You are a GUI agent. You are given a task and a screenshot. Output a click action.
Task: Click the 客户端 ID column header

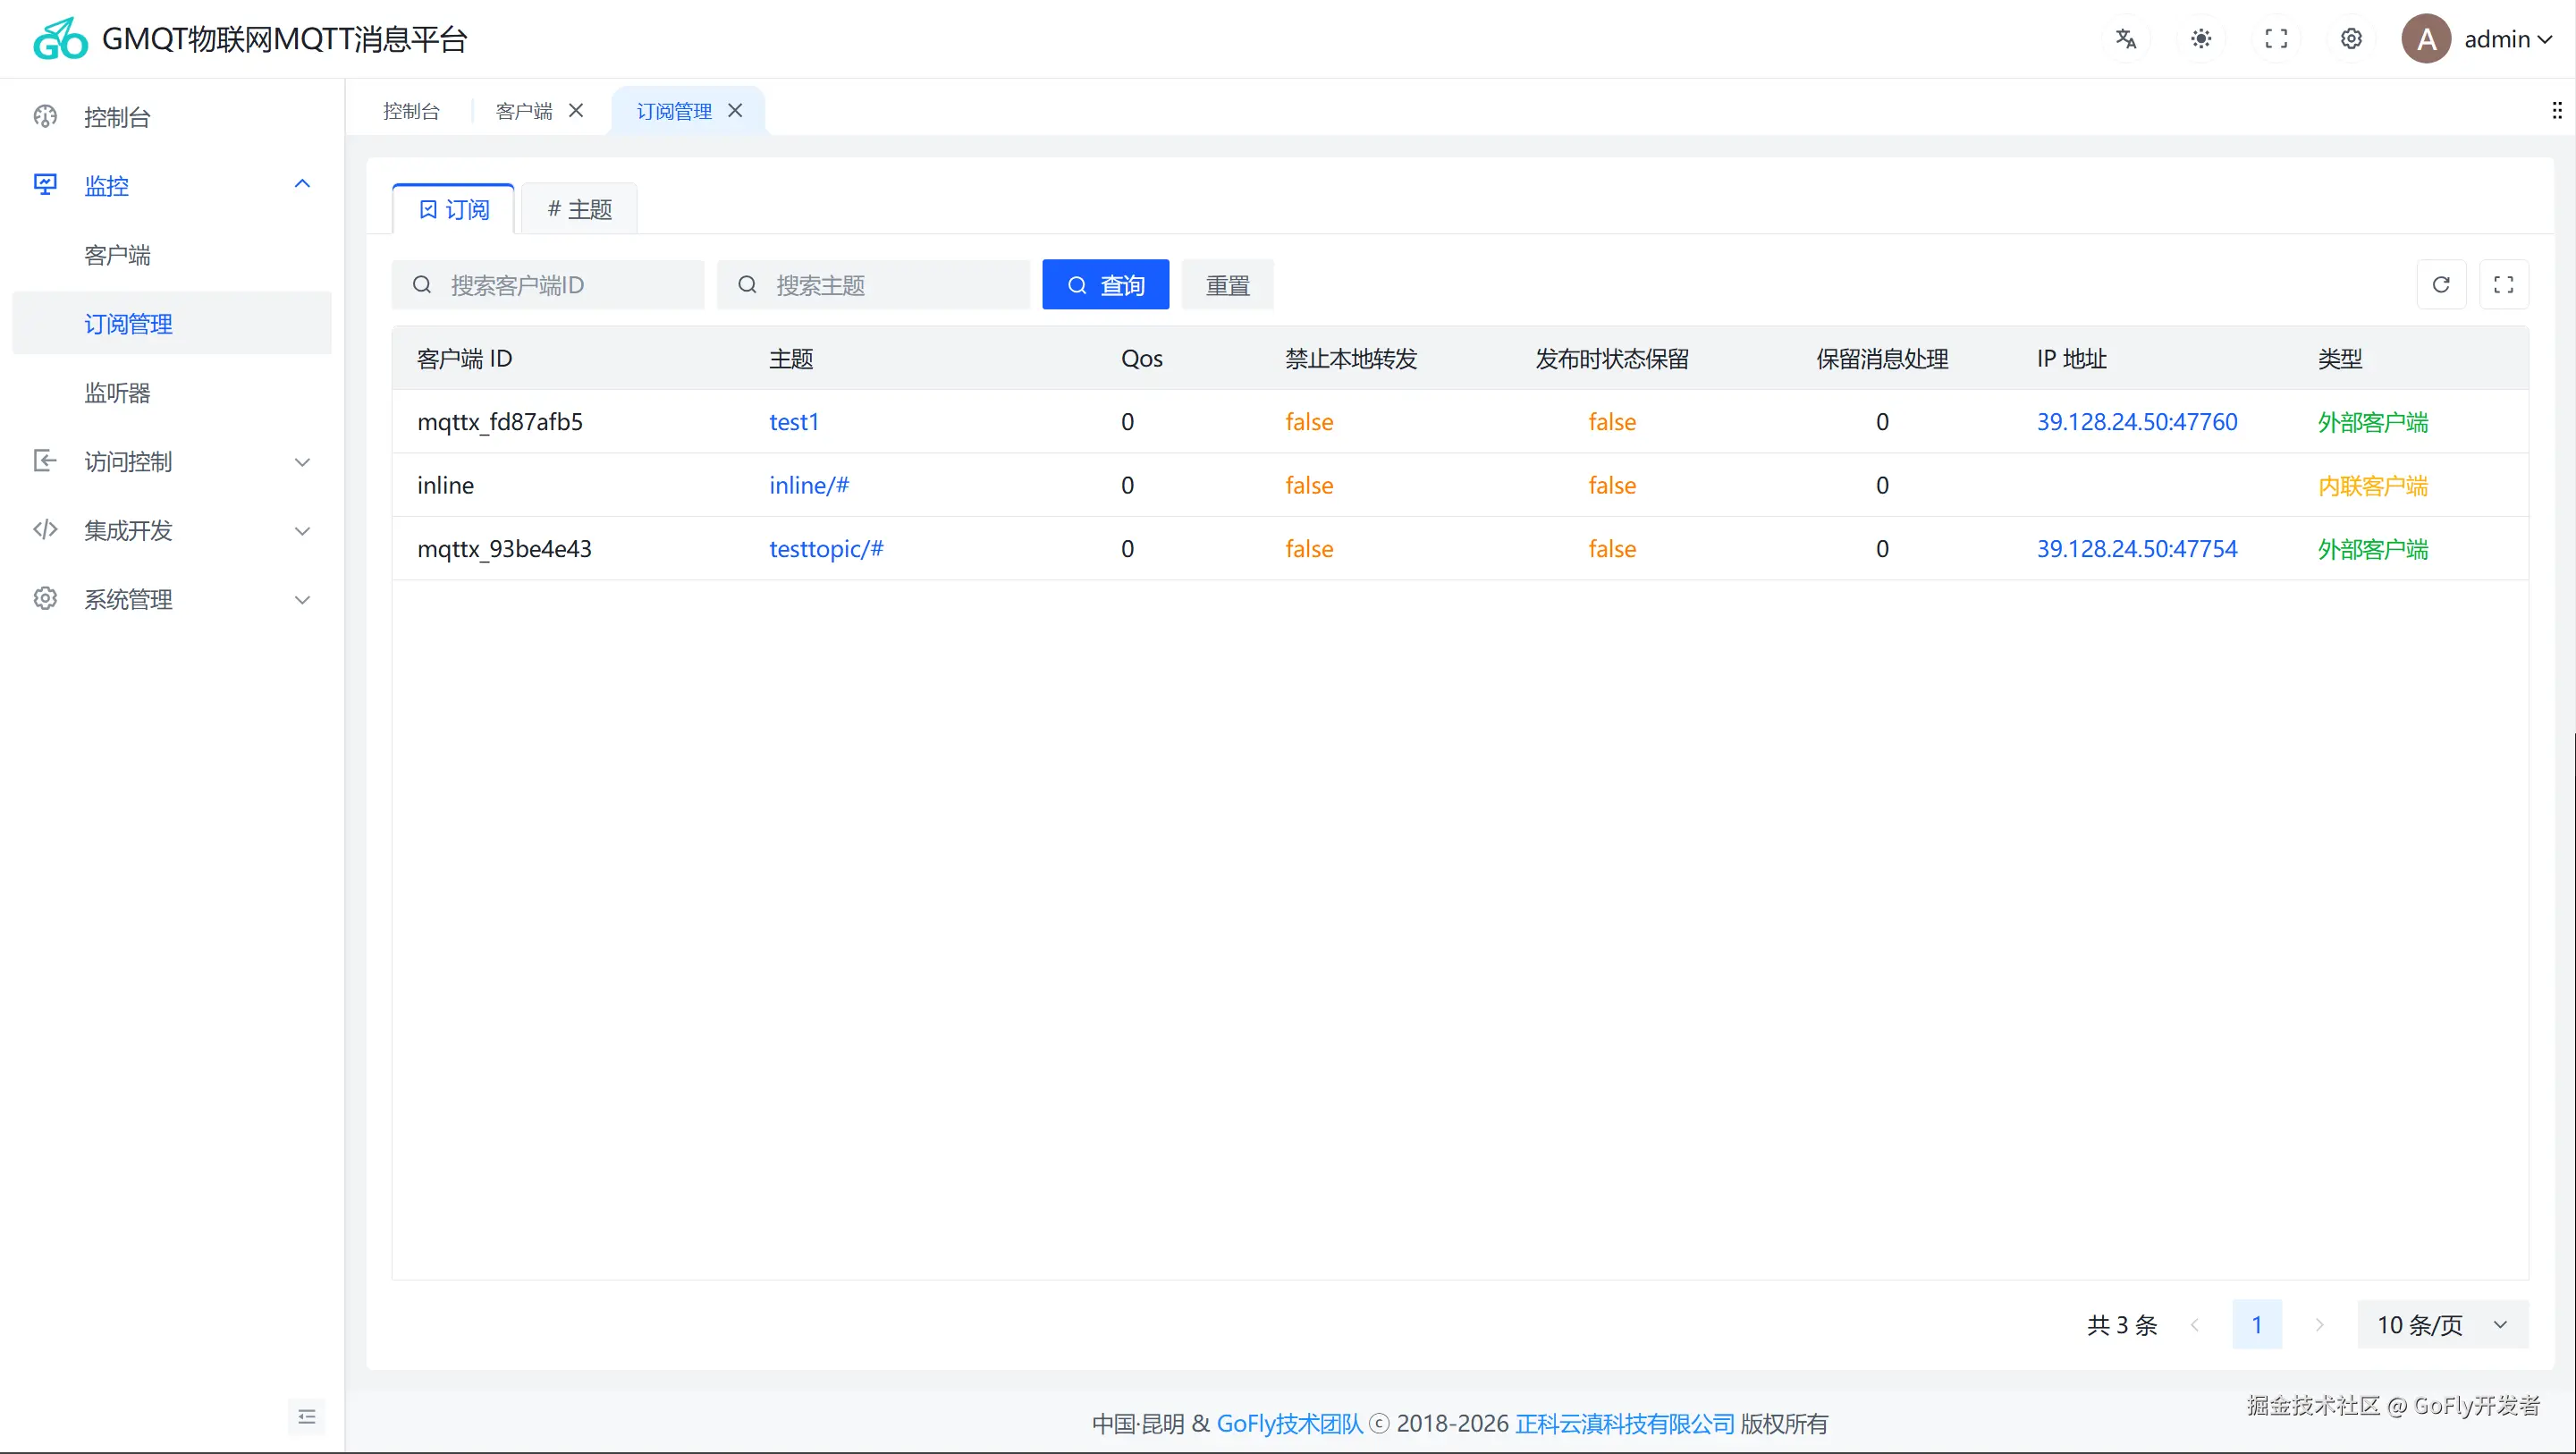pos(464,359)
